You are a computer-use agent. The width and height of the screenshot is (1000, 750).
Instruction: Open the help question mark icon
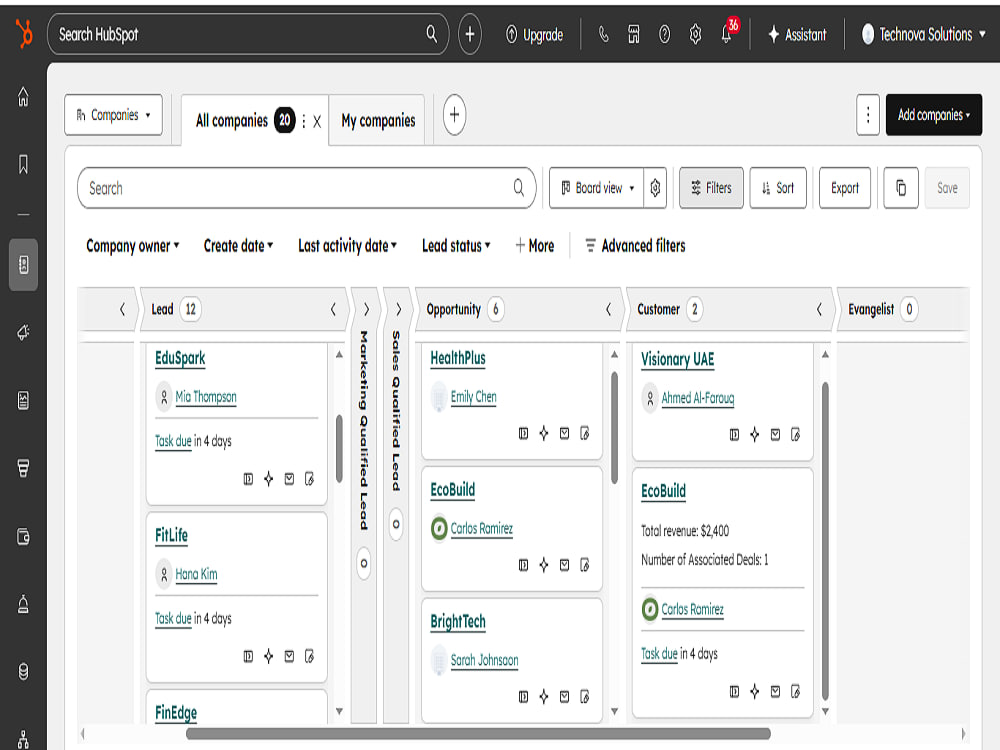point(665,34)
